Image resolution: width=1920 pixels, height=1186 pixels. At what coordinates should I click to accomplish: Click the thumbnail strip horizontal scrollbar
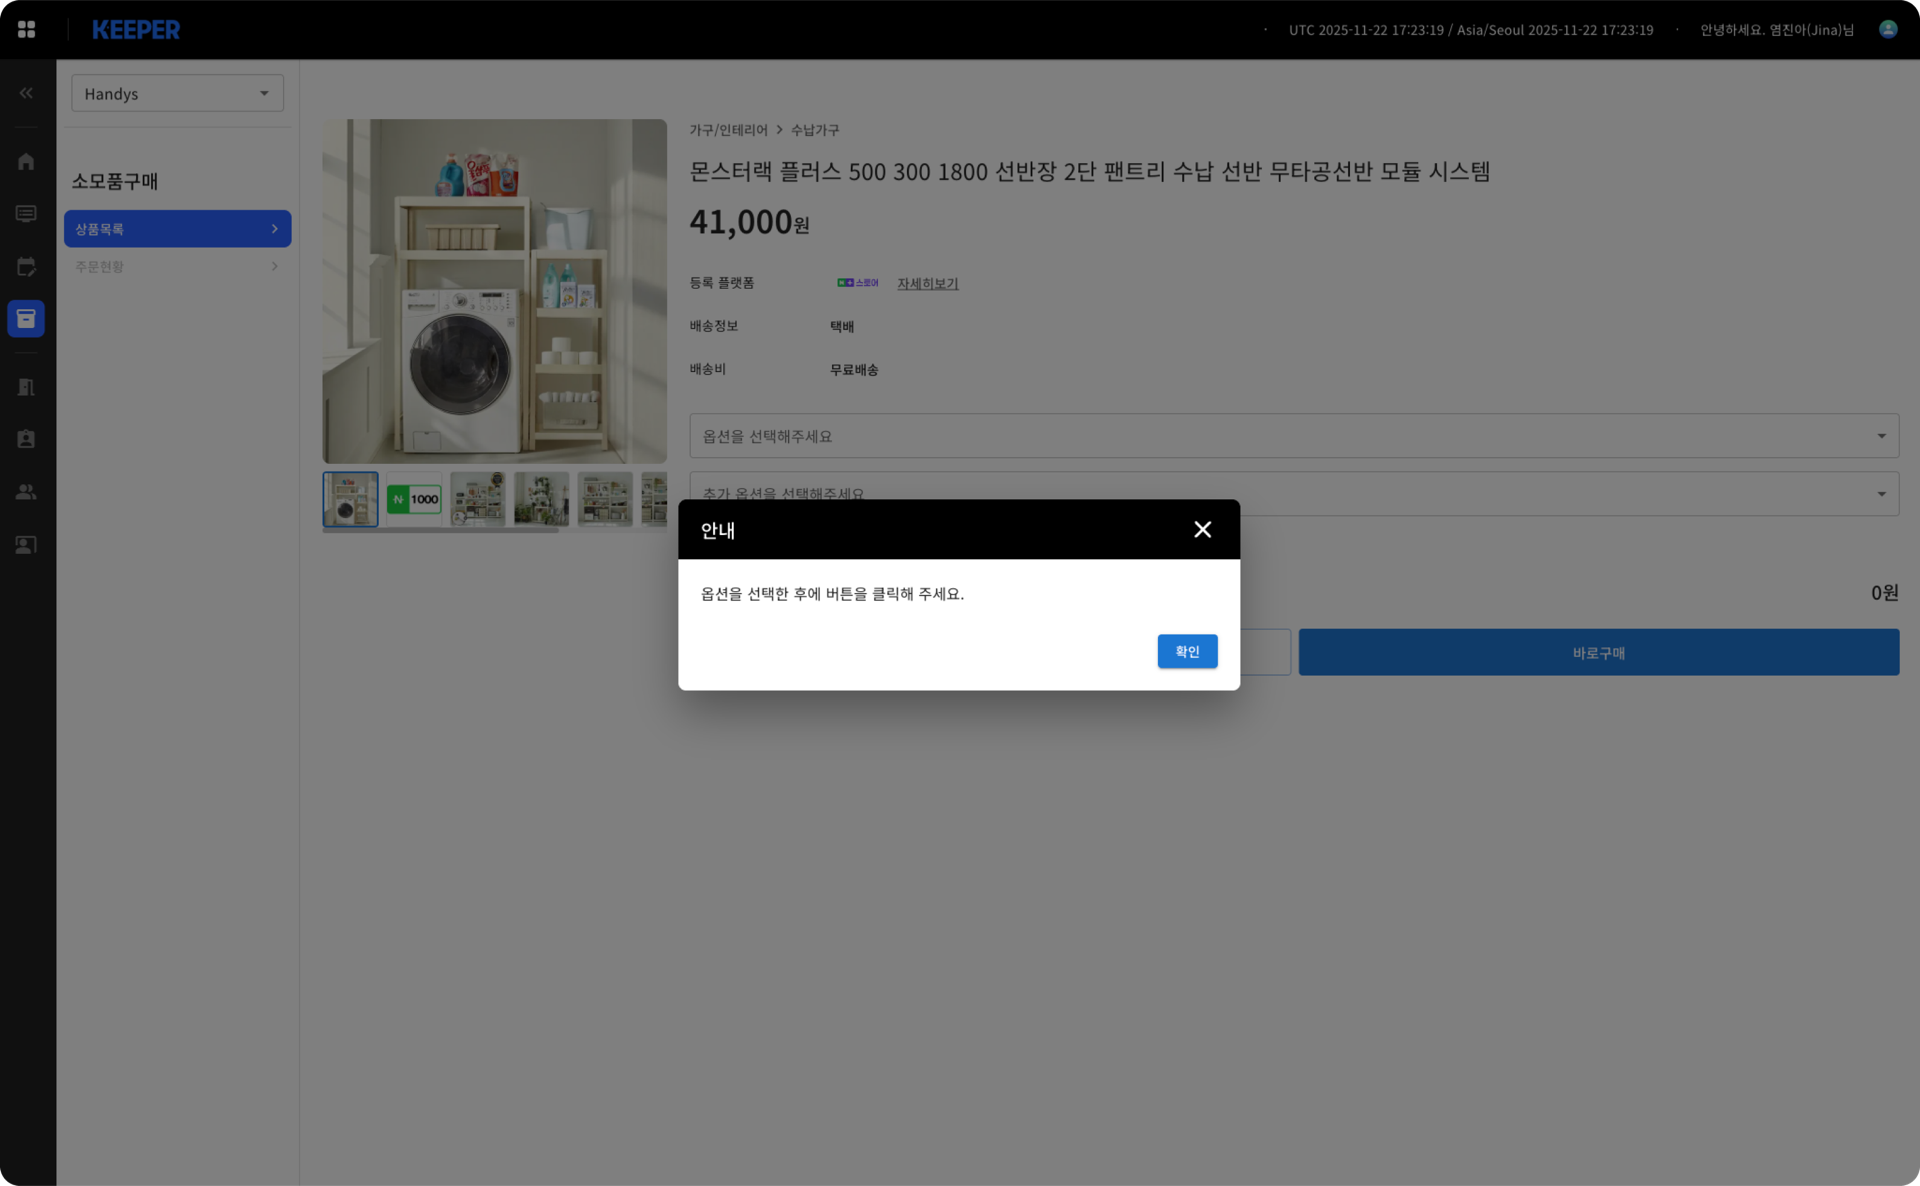[440, 531]
